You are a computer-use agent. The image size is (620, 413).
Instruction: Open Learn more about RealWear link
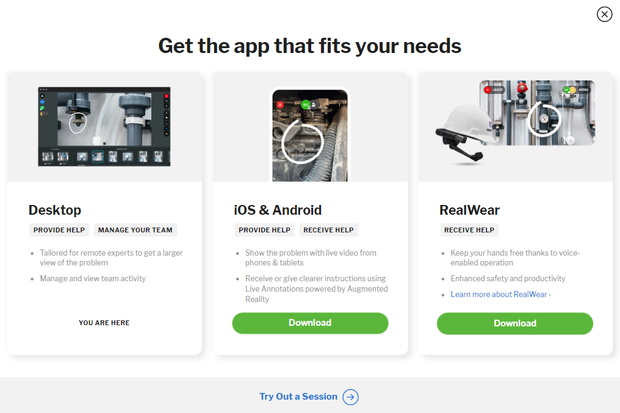click(x=500, y=294)
